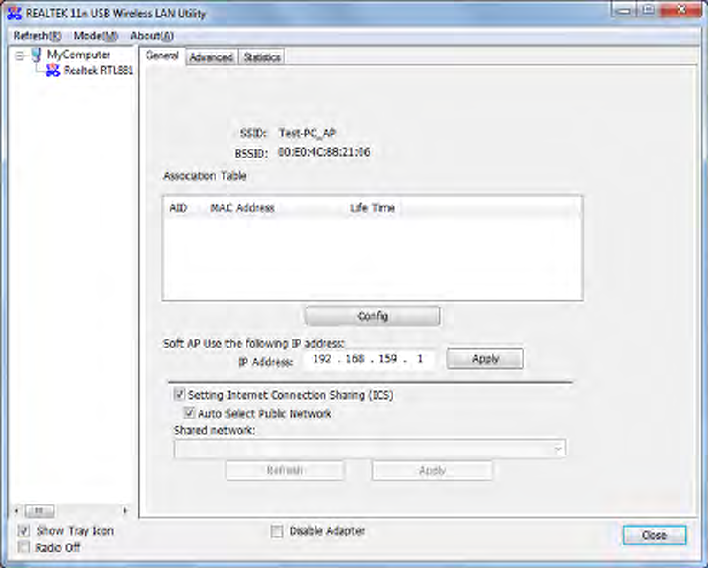The height and width of the screenshot is (568, 708).
Task: Click the AID column header
Action: [x=178, y=208]
